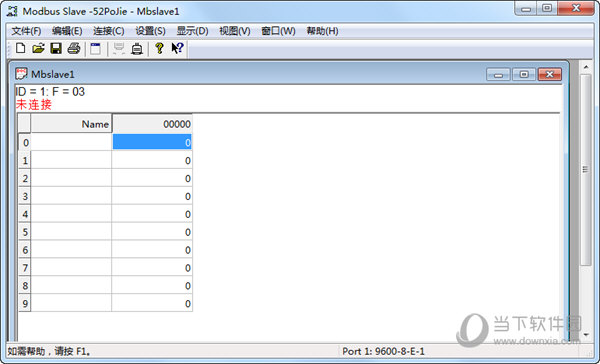This screenshot has height=364, width=600.
Task: Open a file using the folder icon
Action: point(38,49)
